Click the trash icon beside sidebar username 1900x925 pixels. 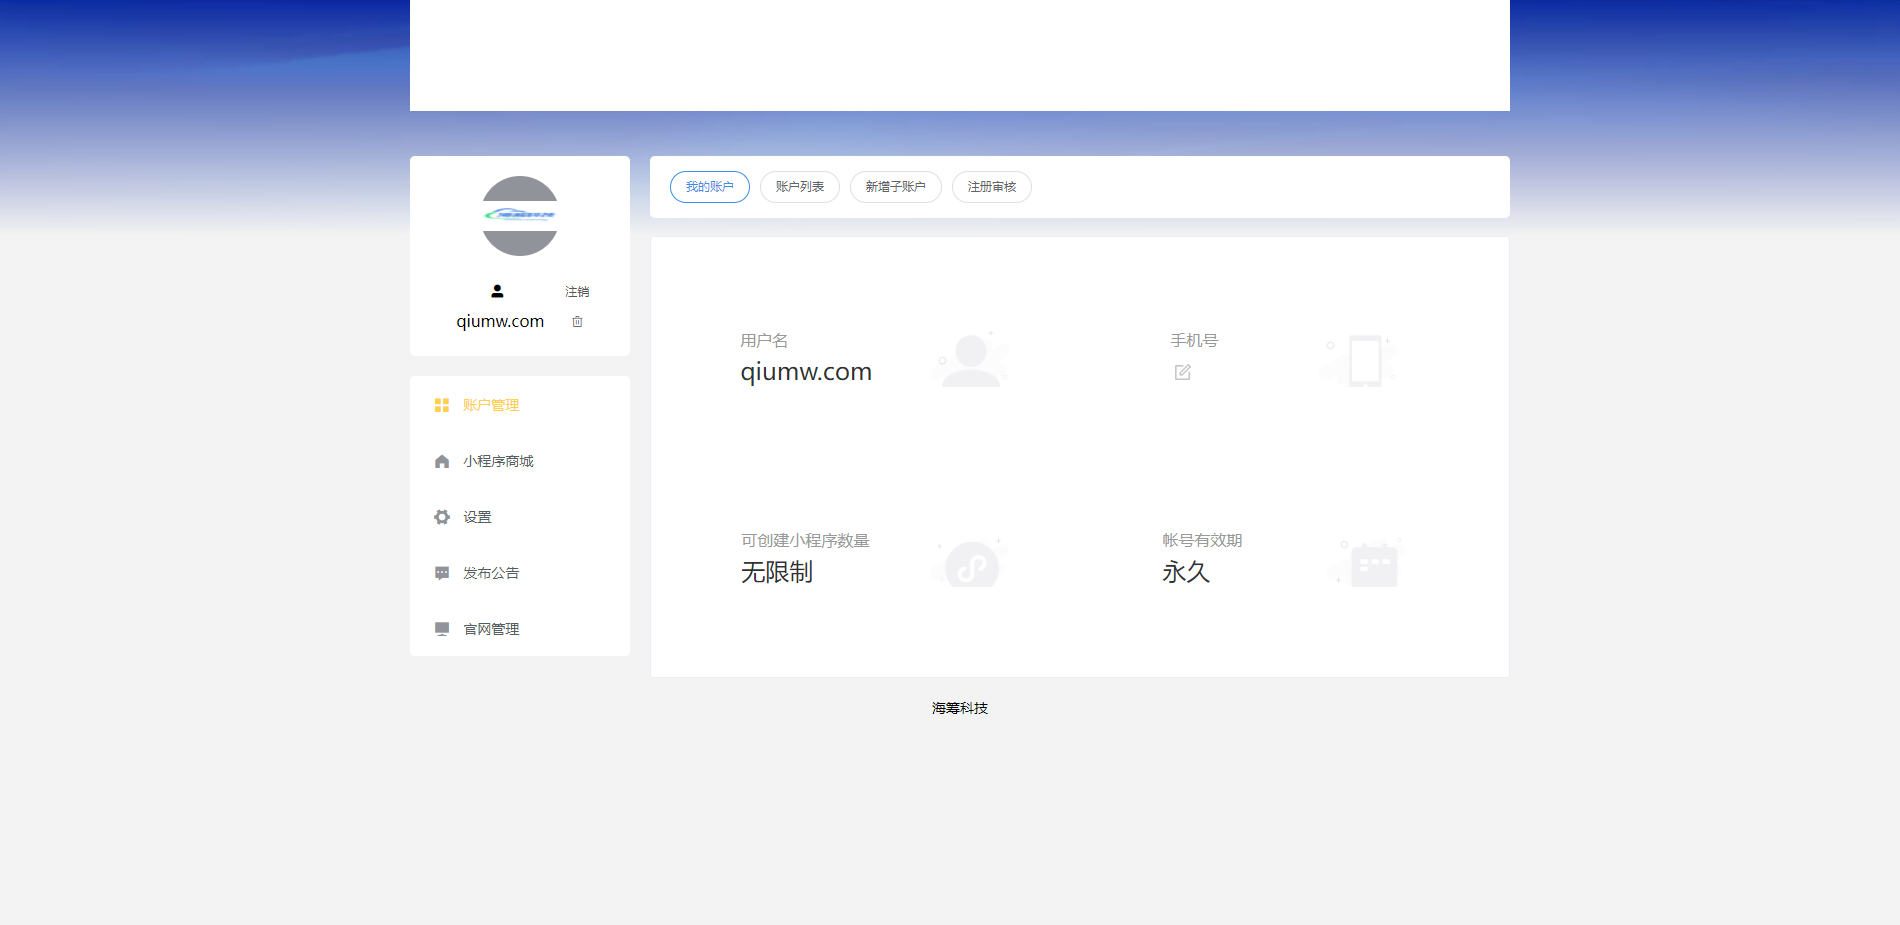pyautogui.click(x=577, y=321)
